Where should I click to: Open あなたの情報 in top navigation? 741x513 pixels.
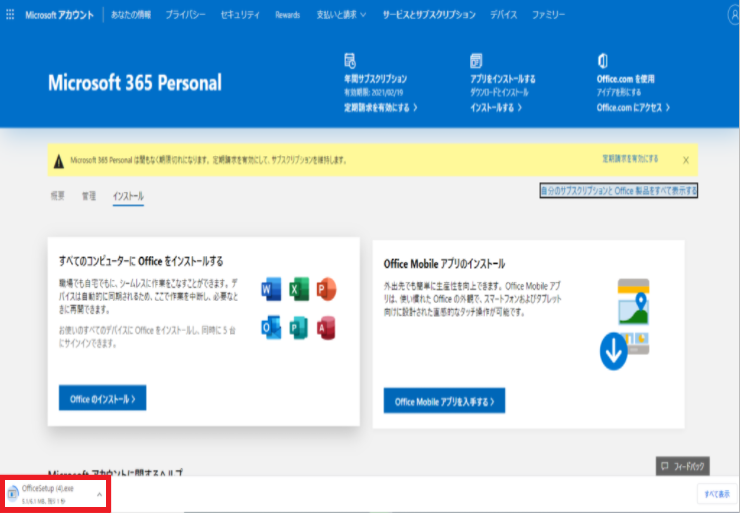point(130,15)
